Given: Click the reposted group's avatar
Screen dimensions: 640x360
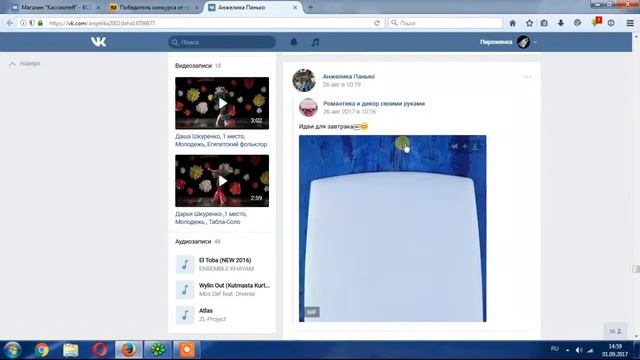Looking at the screenshot, I should (x=308, y=107).
